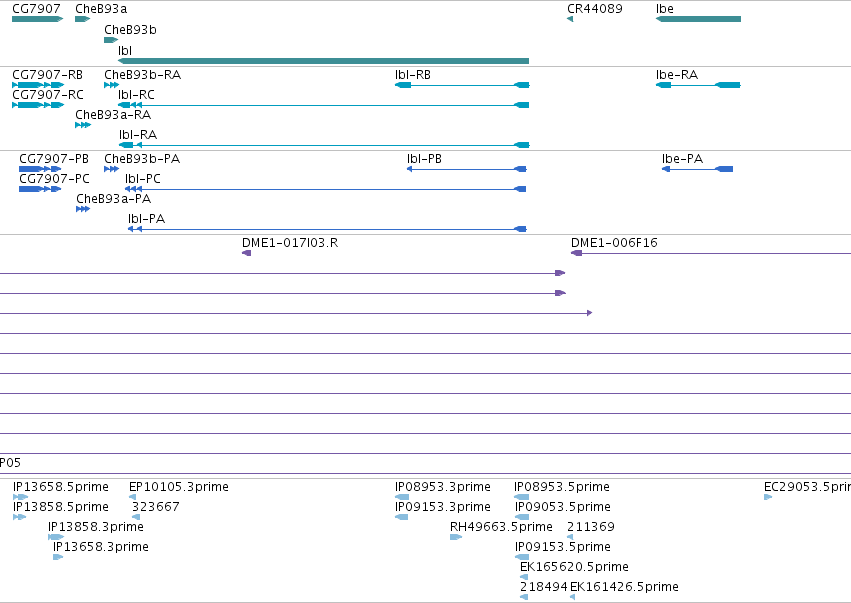Open the CG7907-PC coding sequence label

tap(54, 179)
